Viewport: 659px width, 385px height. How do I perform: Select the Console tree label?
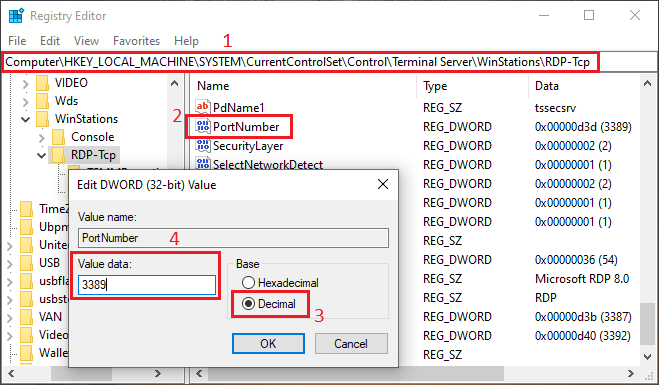(92, 137)
